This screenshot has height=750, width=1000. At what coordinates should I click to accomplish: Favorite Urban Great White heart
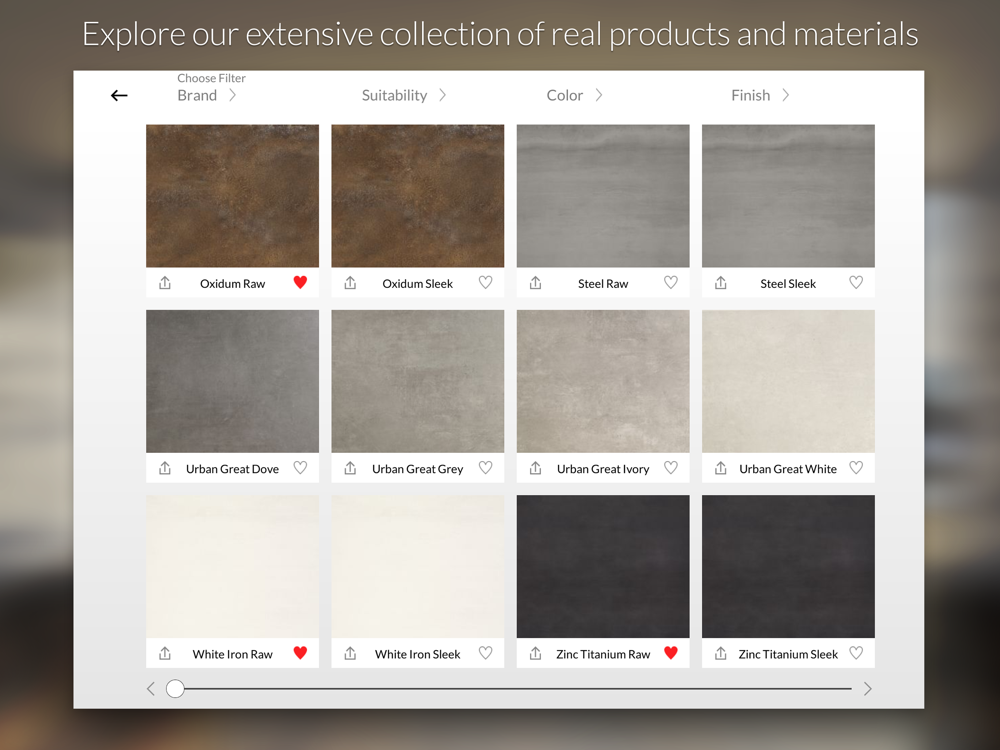856,467
